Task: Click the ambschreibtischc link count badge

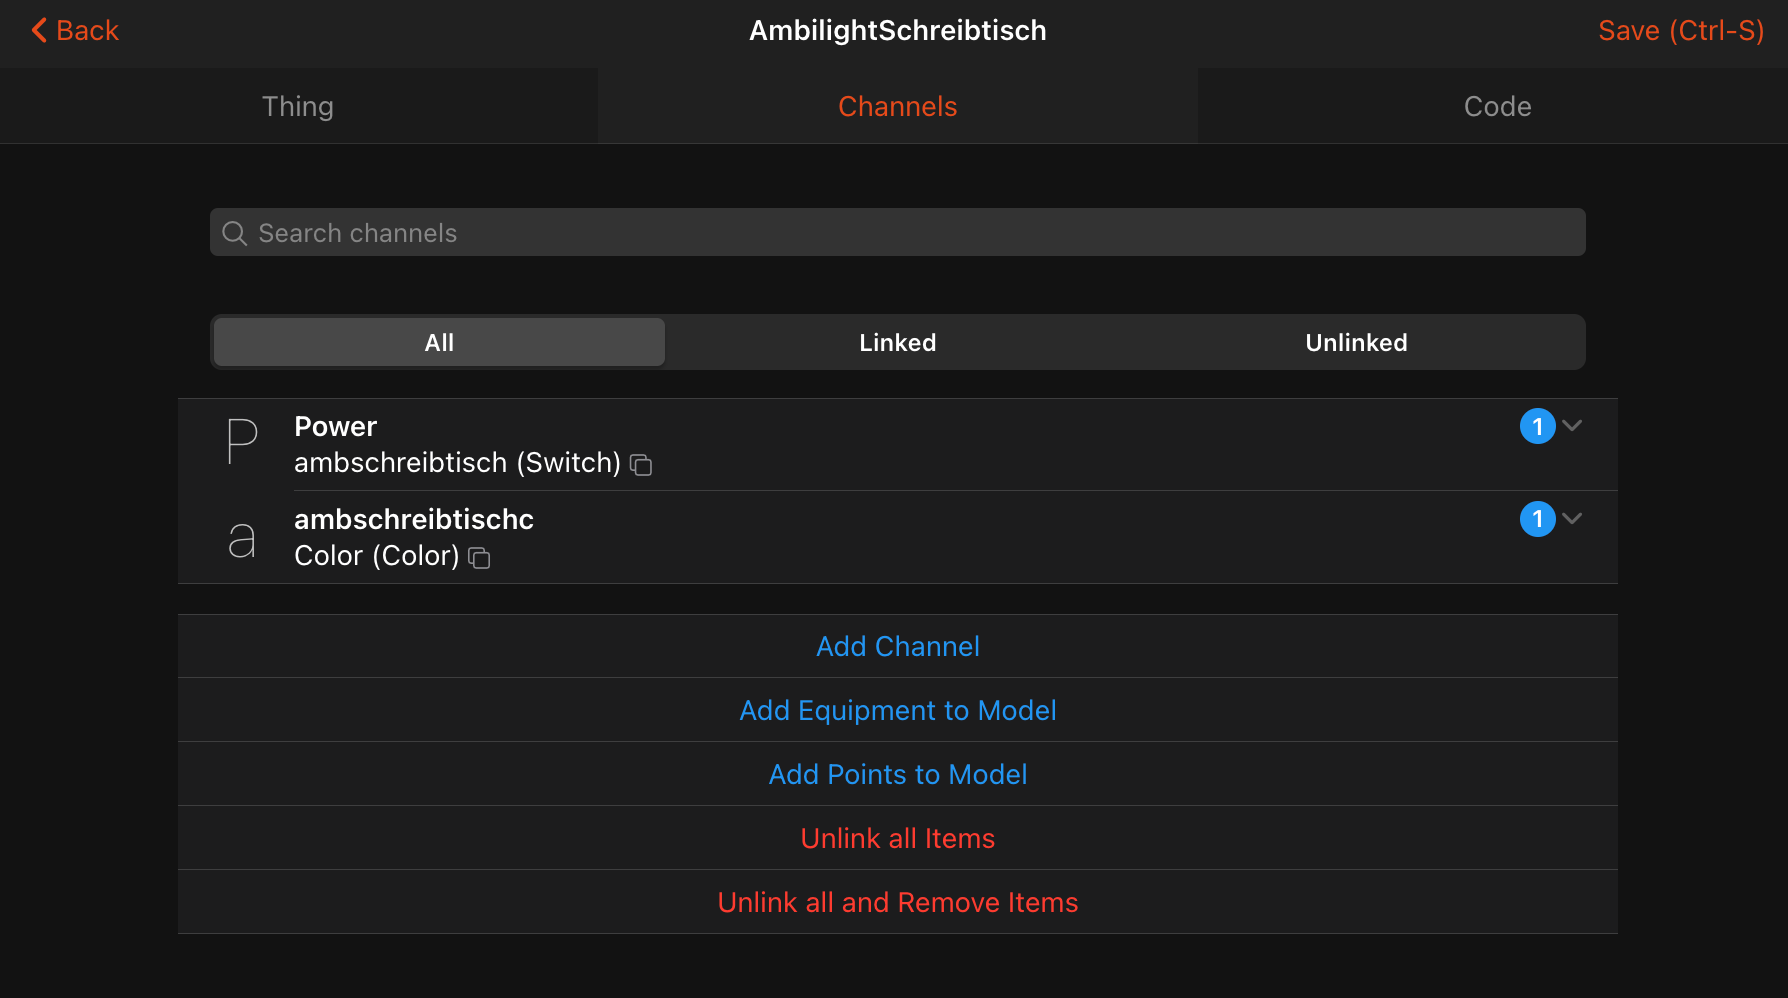Action: click(1537, 519)
